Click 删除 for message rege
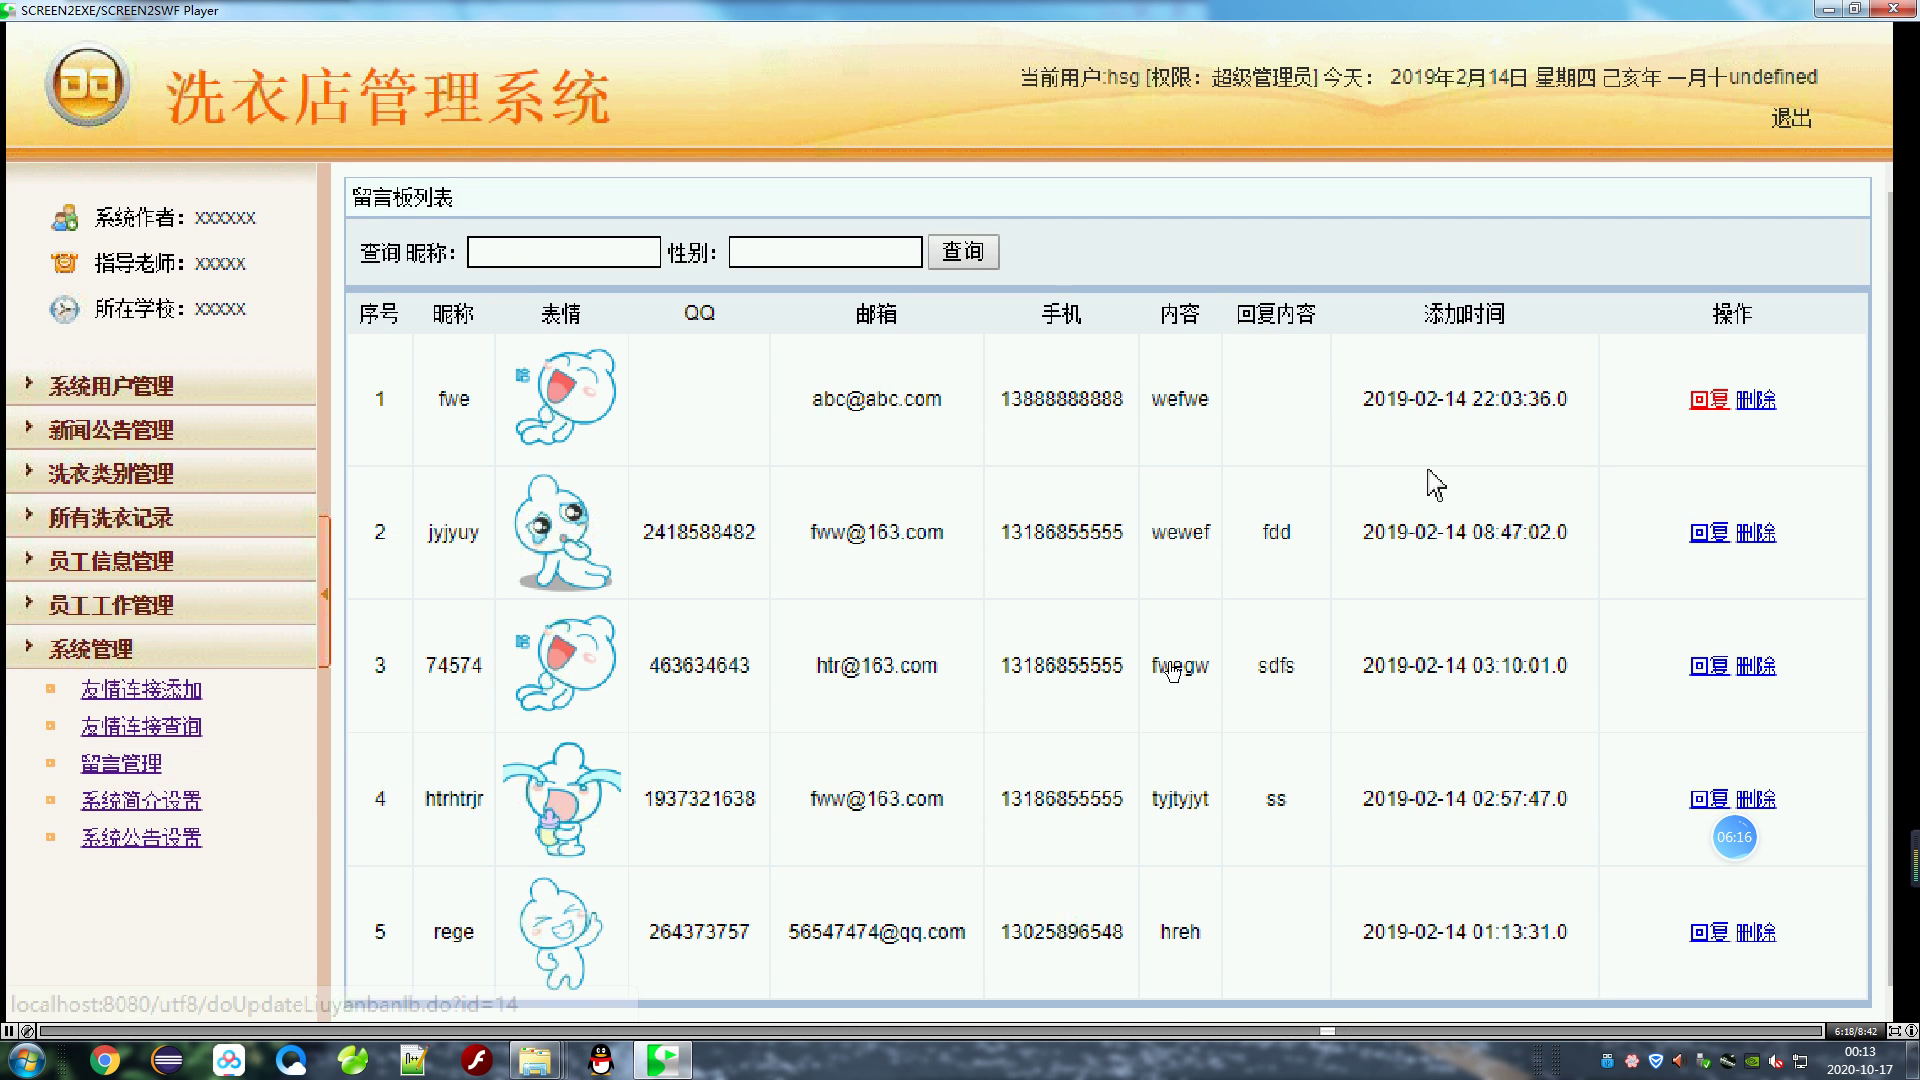 1756,933
